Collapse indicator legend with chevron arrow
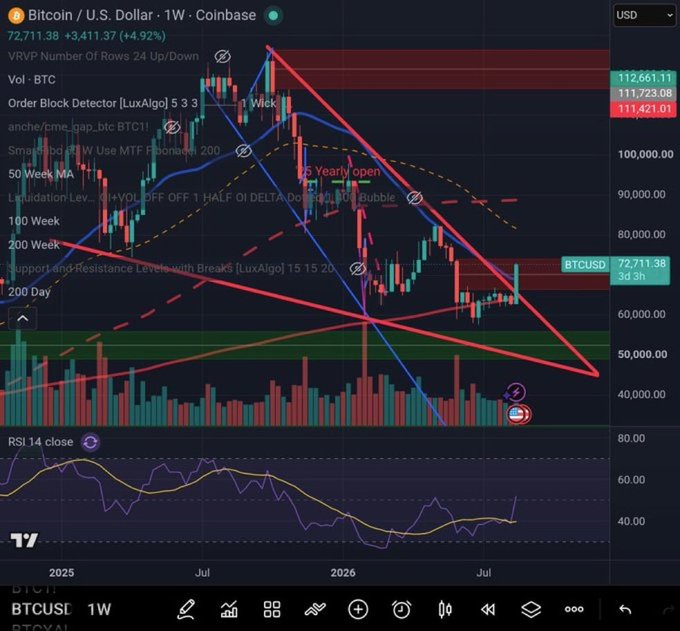The width and height of the screenshot is (680, 631). tap(23, 319)
